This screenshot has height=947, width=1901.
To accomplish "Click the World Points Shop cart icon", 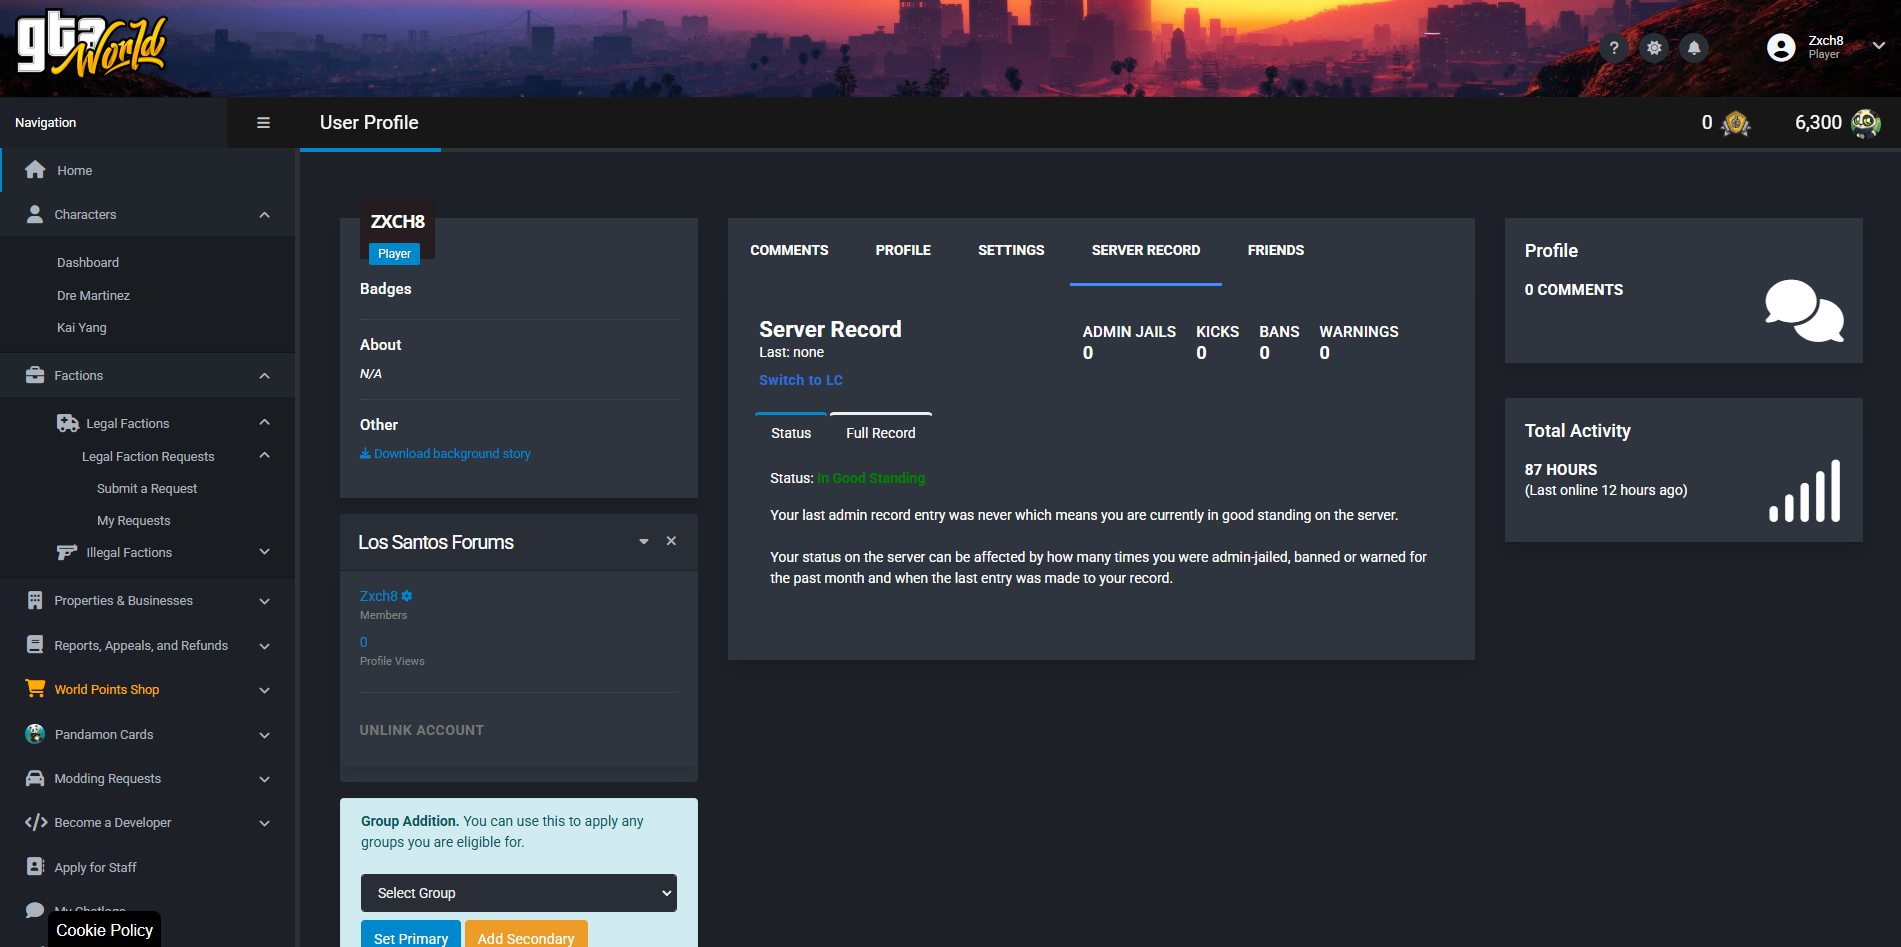I will coord(35,689).
